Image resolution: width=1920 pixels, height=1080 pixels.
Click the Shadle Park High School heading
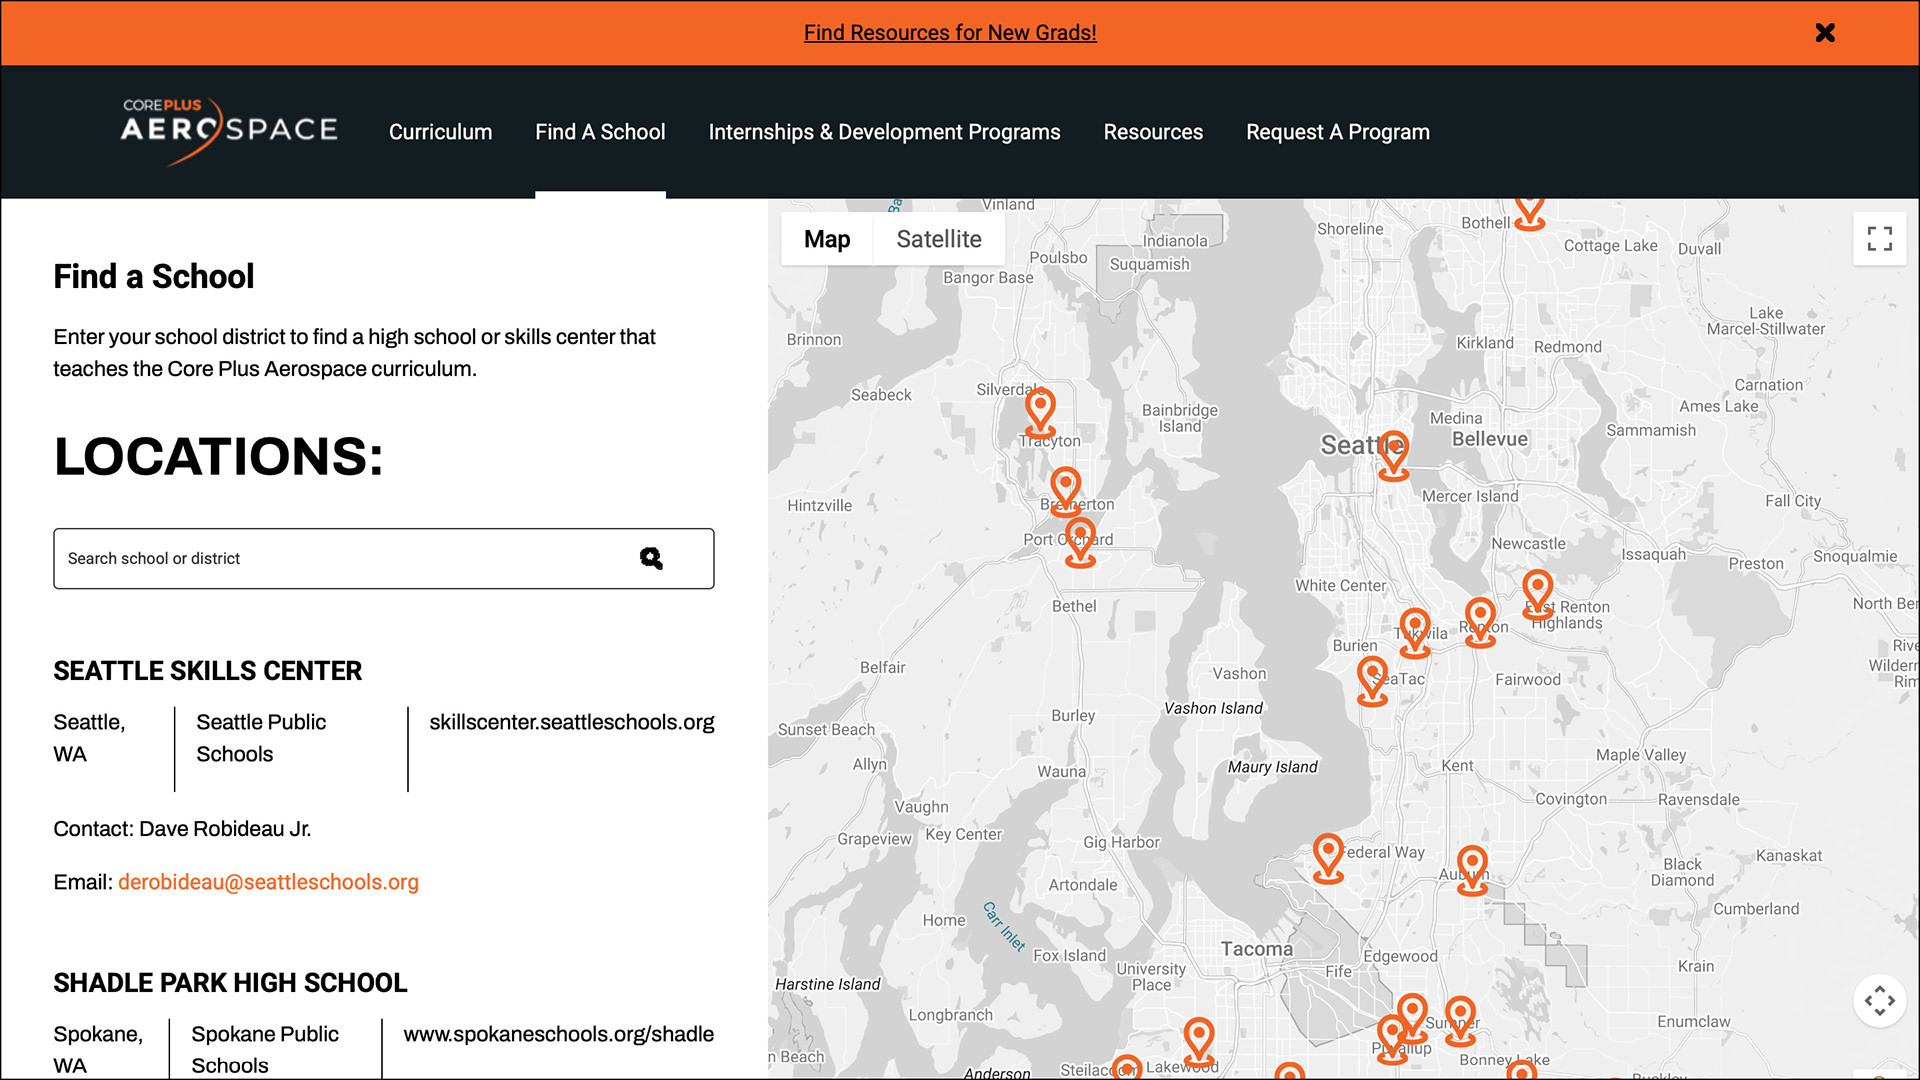pyautogui.click(x=230, y=983)
